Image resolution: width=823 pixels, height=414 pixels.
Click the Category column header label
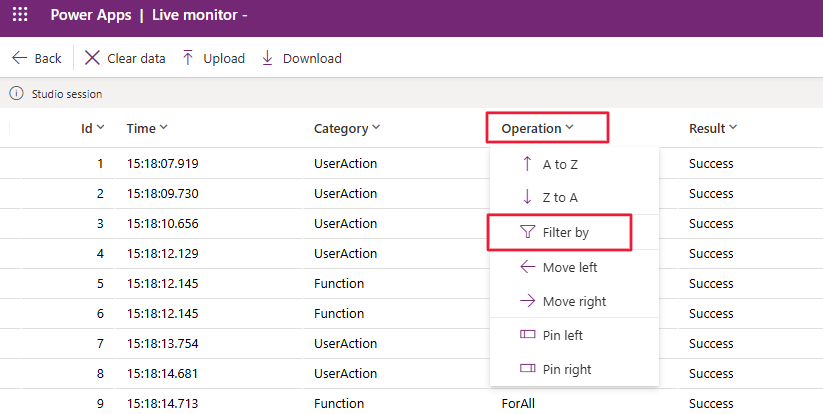click(341, 129)
